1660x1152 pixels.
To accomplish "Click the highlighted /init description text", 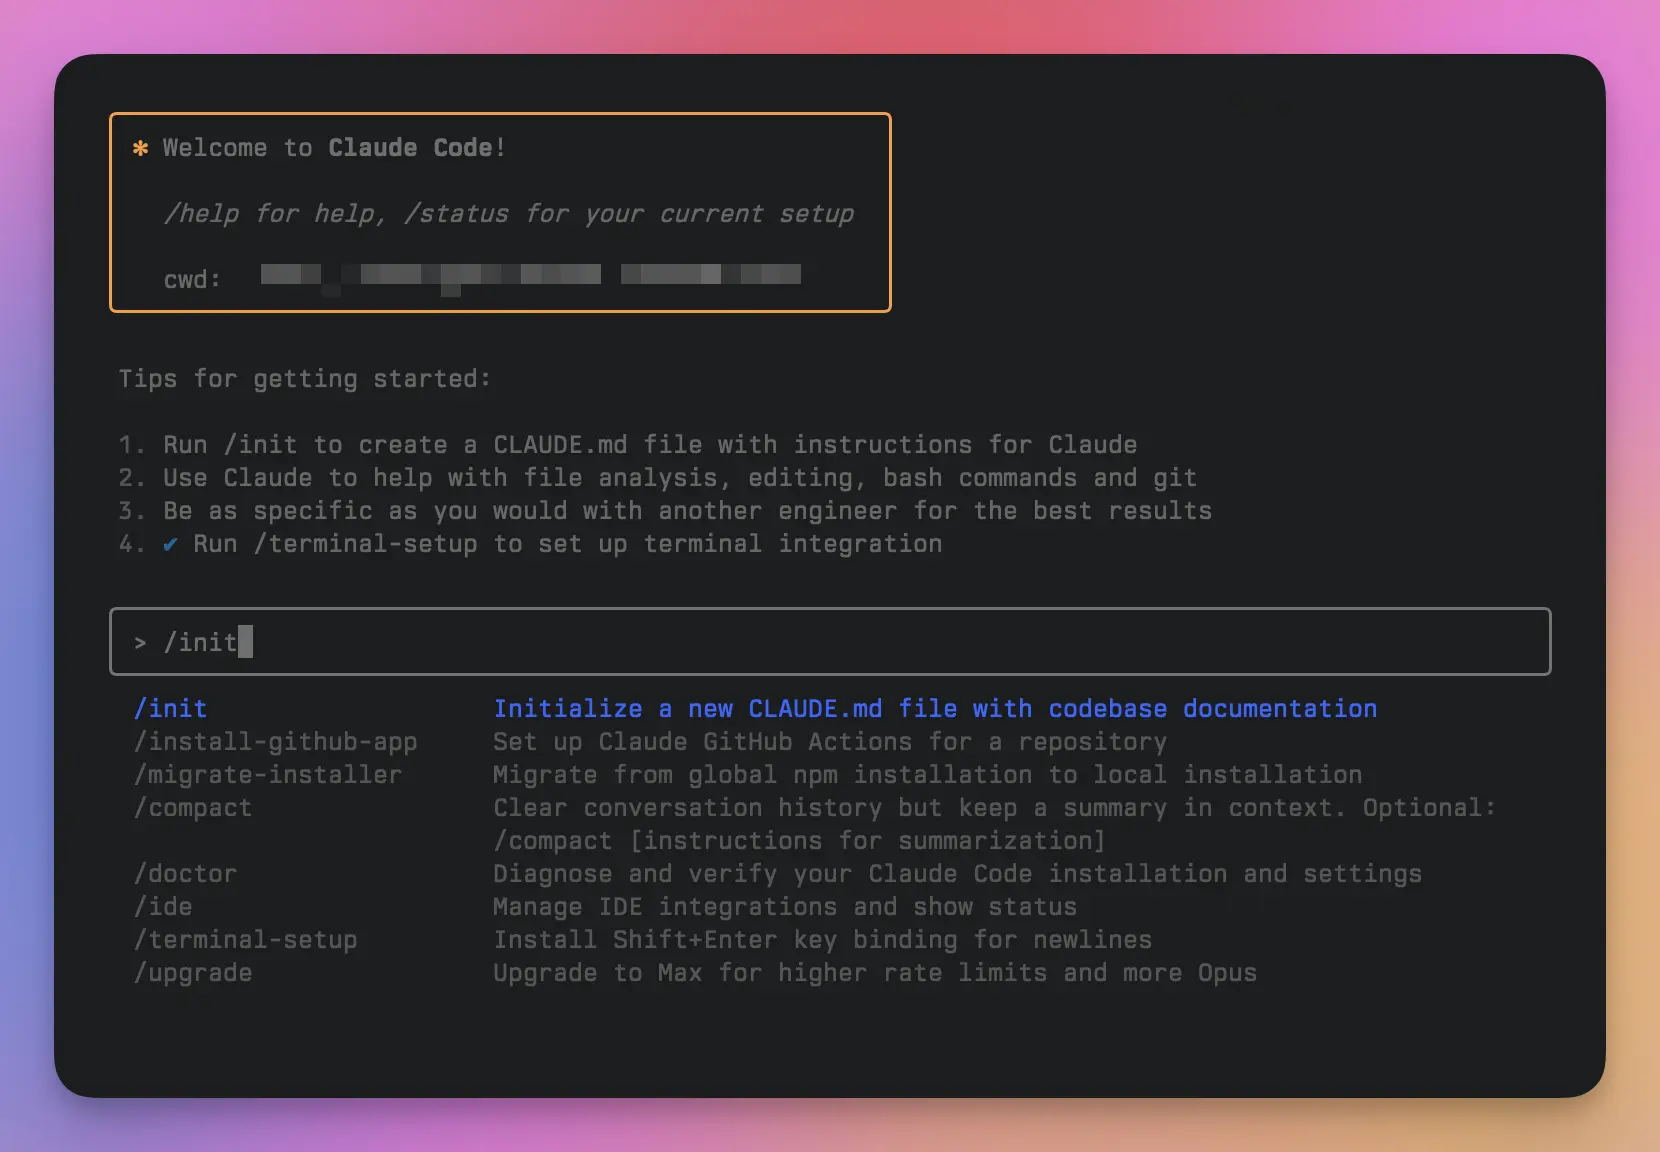I will (934, 708).
